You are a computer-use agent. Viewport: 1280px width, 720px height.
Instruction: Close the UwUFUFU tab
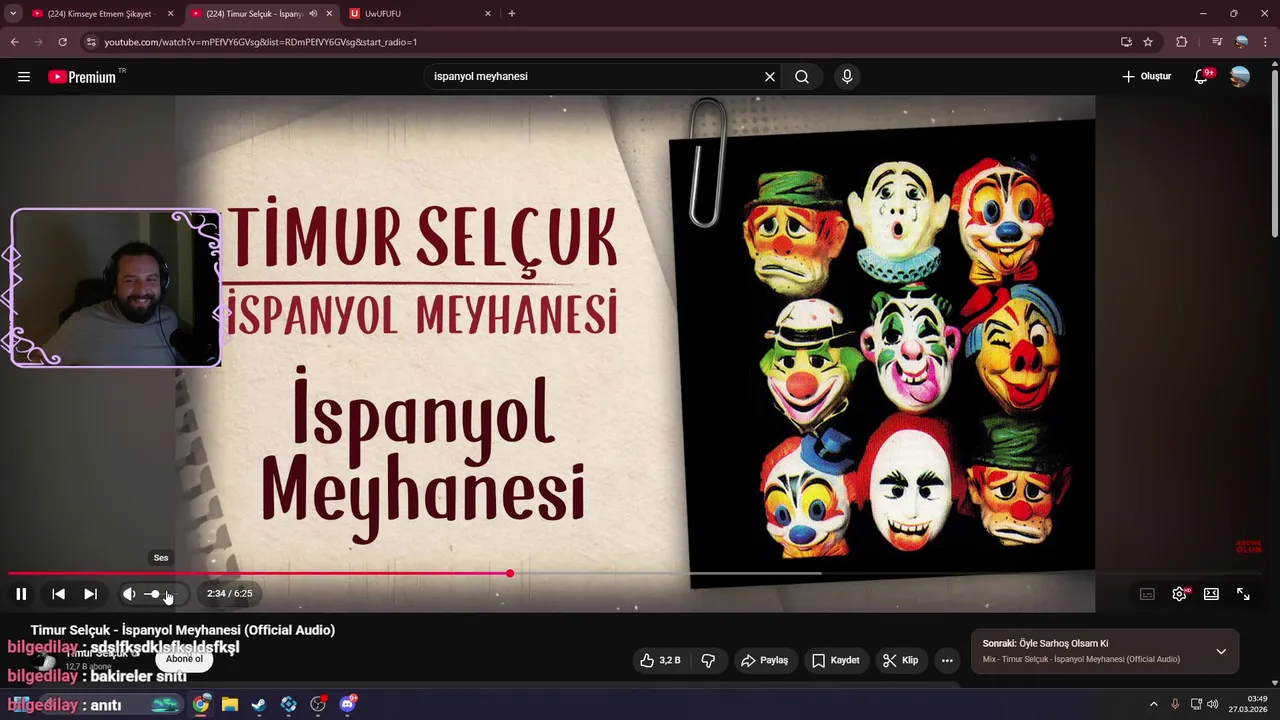488,14
